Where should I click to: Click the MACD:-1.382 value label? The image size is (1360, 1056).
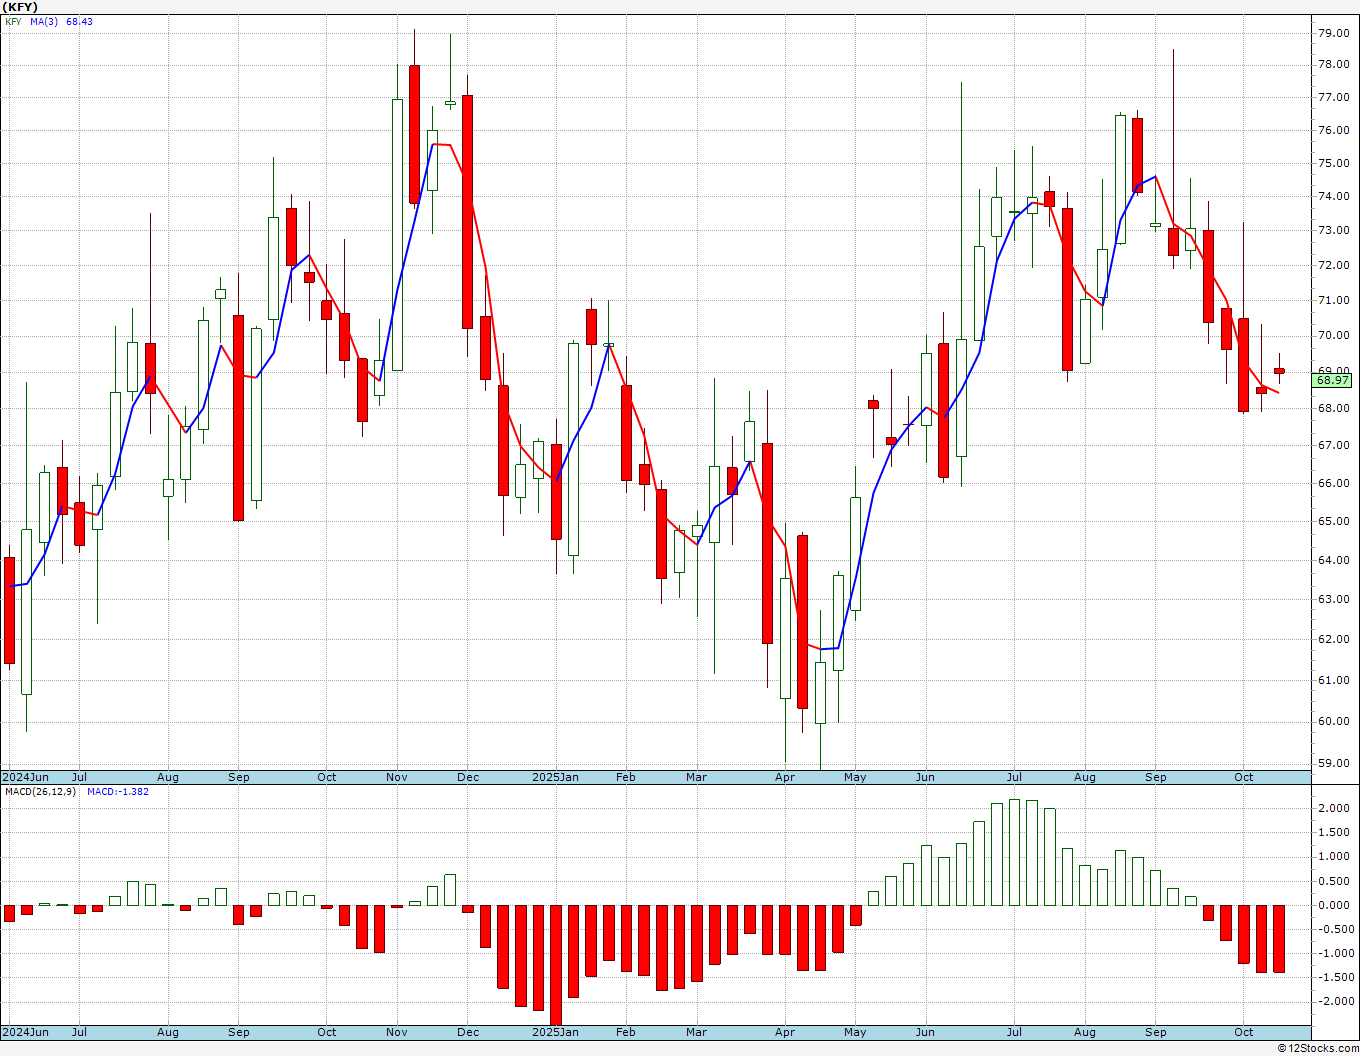[x=117, y=791]
